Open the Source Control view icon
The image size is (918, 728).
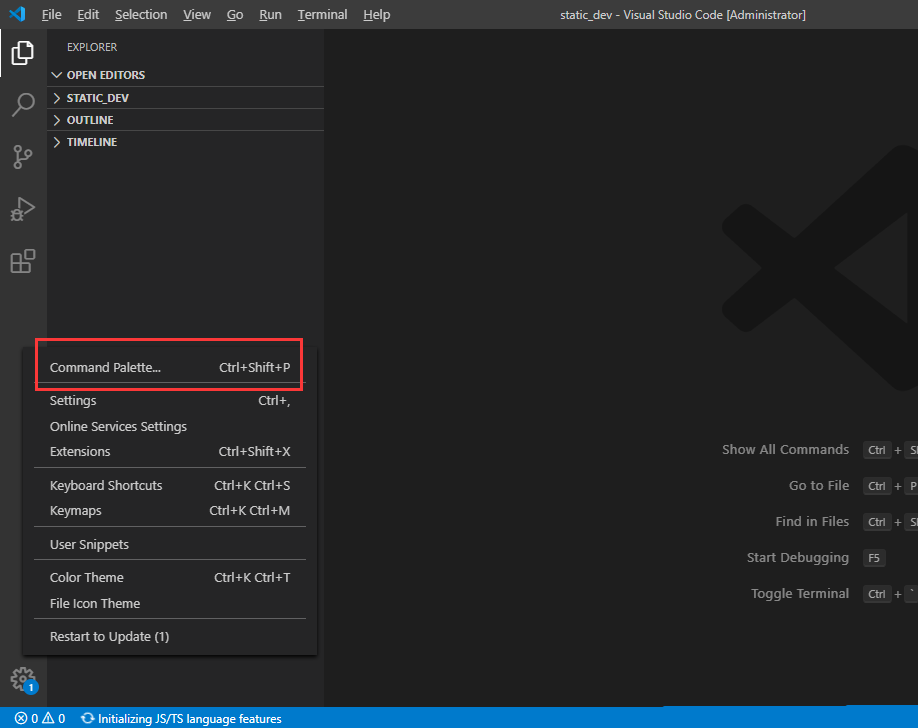coord(23,157)
